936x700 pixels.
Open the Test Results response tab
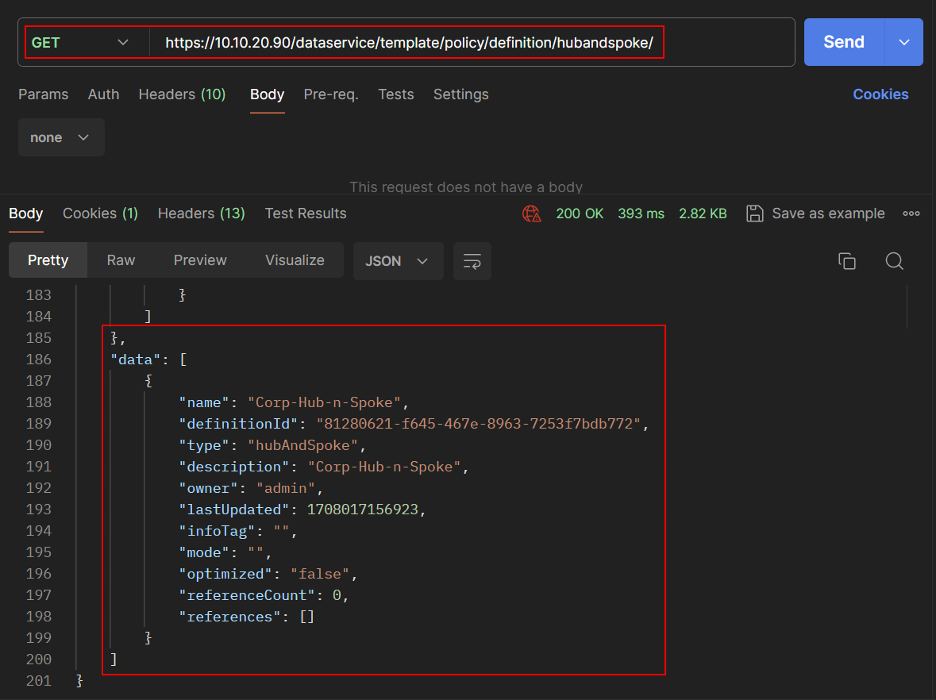tap(305, 213)
